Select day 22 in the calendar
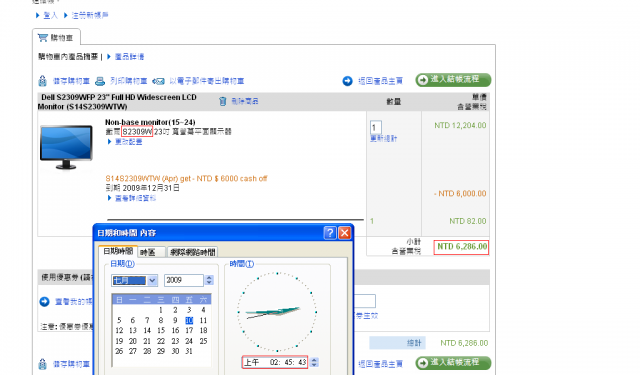Image resolution: width=640 pixels, height=375 pixels. tap(161, 341)
